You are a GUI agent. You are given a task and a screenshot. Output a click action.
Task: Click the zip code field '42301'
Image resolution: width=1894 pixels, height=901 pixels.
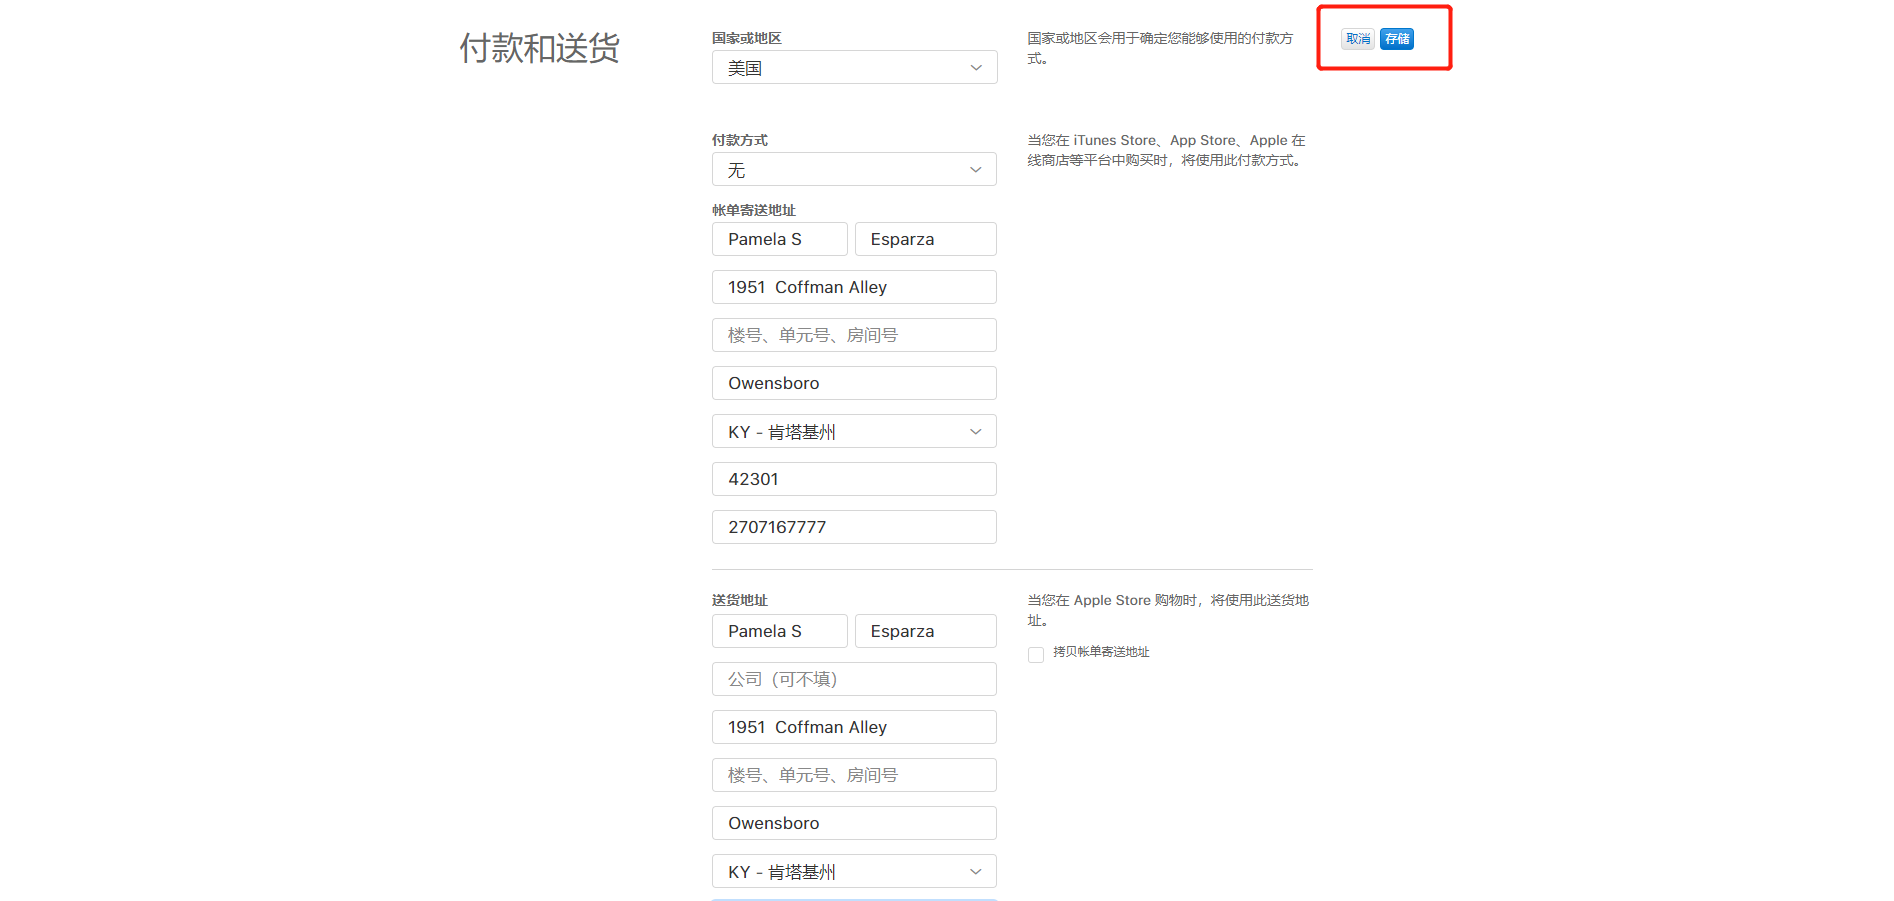coord(854,480)
